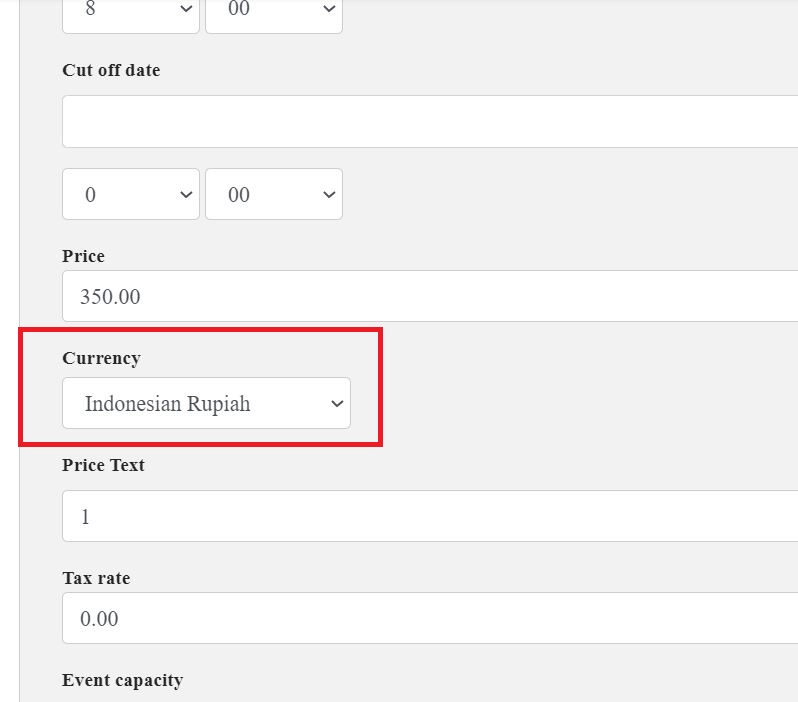Screen dimensions: 798x702
Task: Click the Tax rate label
Action: click(x=96, y=578)
